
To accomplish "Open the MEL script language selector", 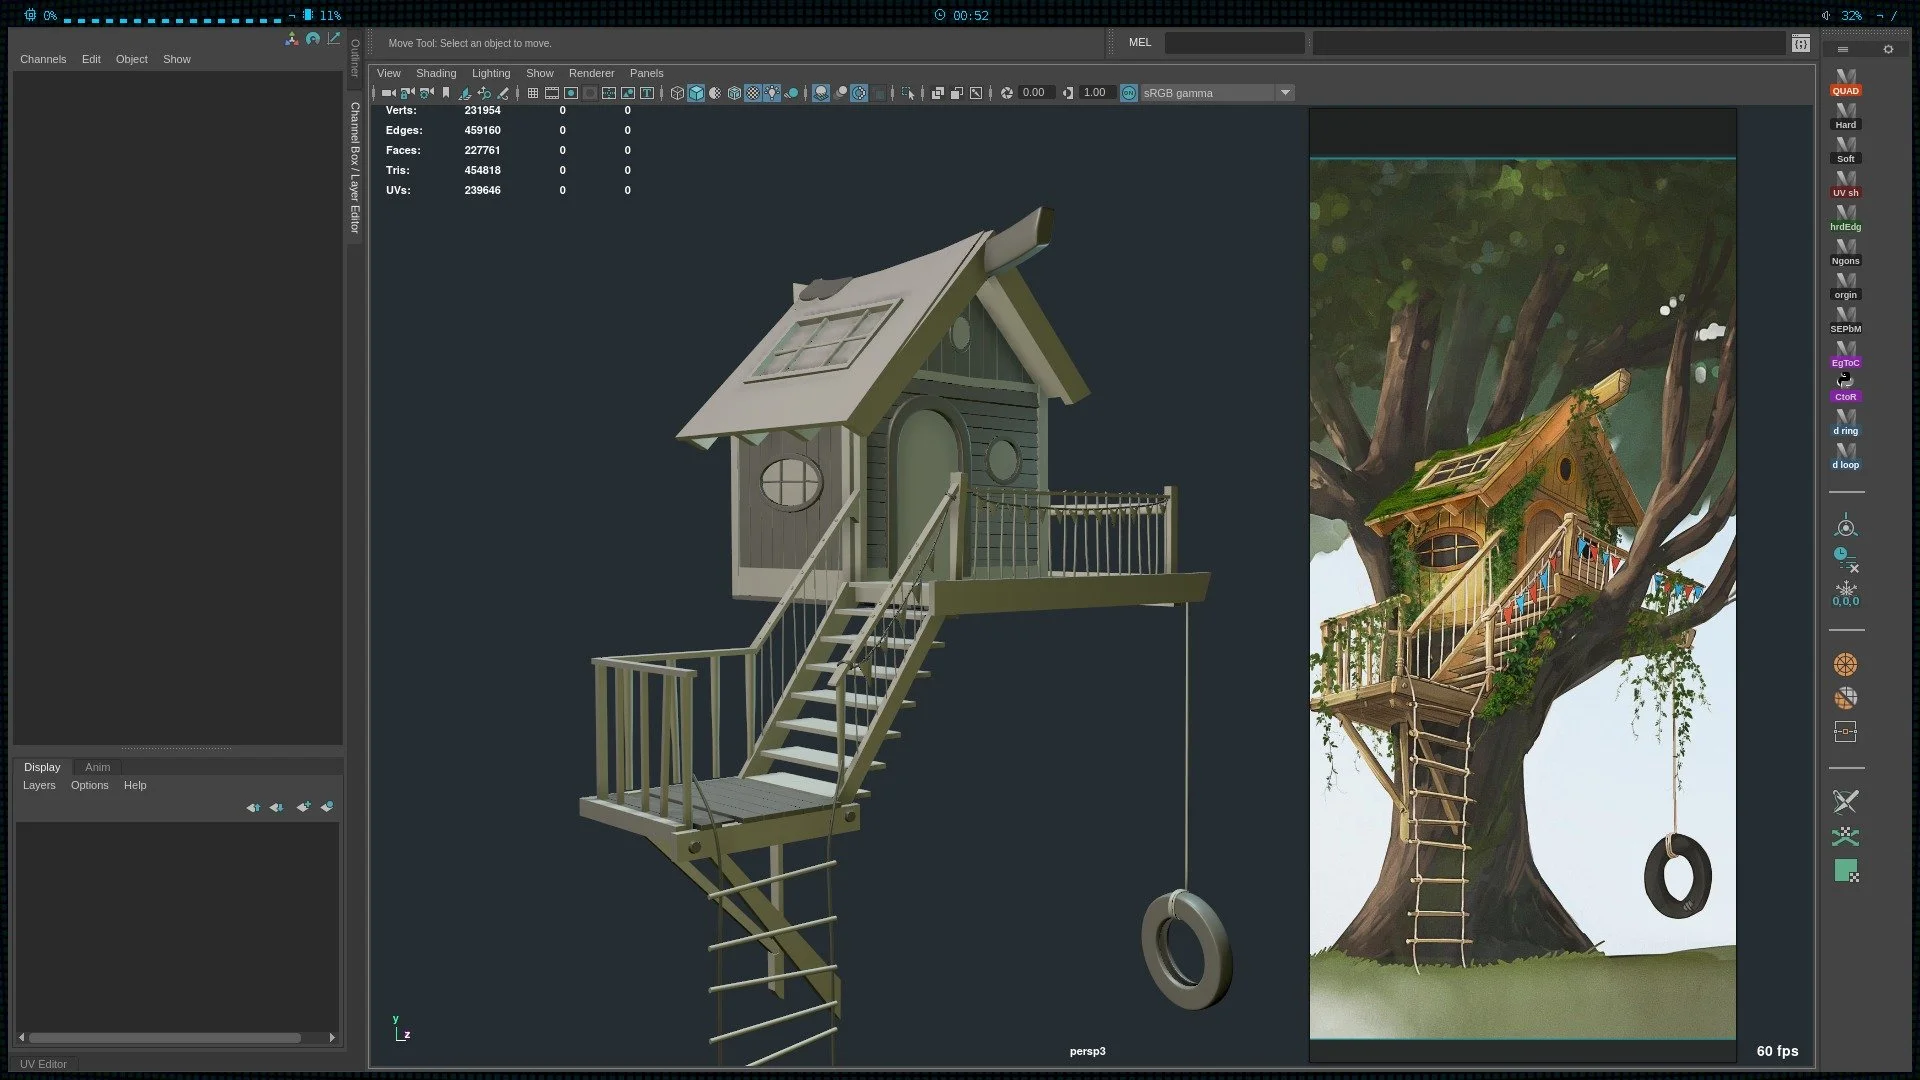I will click(x=1140, y=43).
